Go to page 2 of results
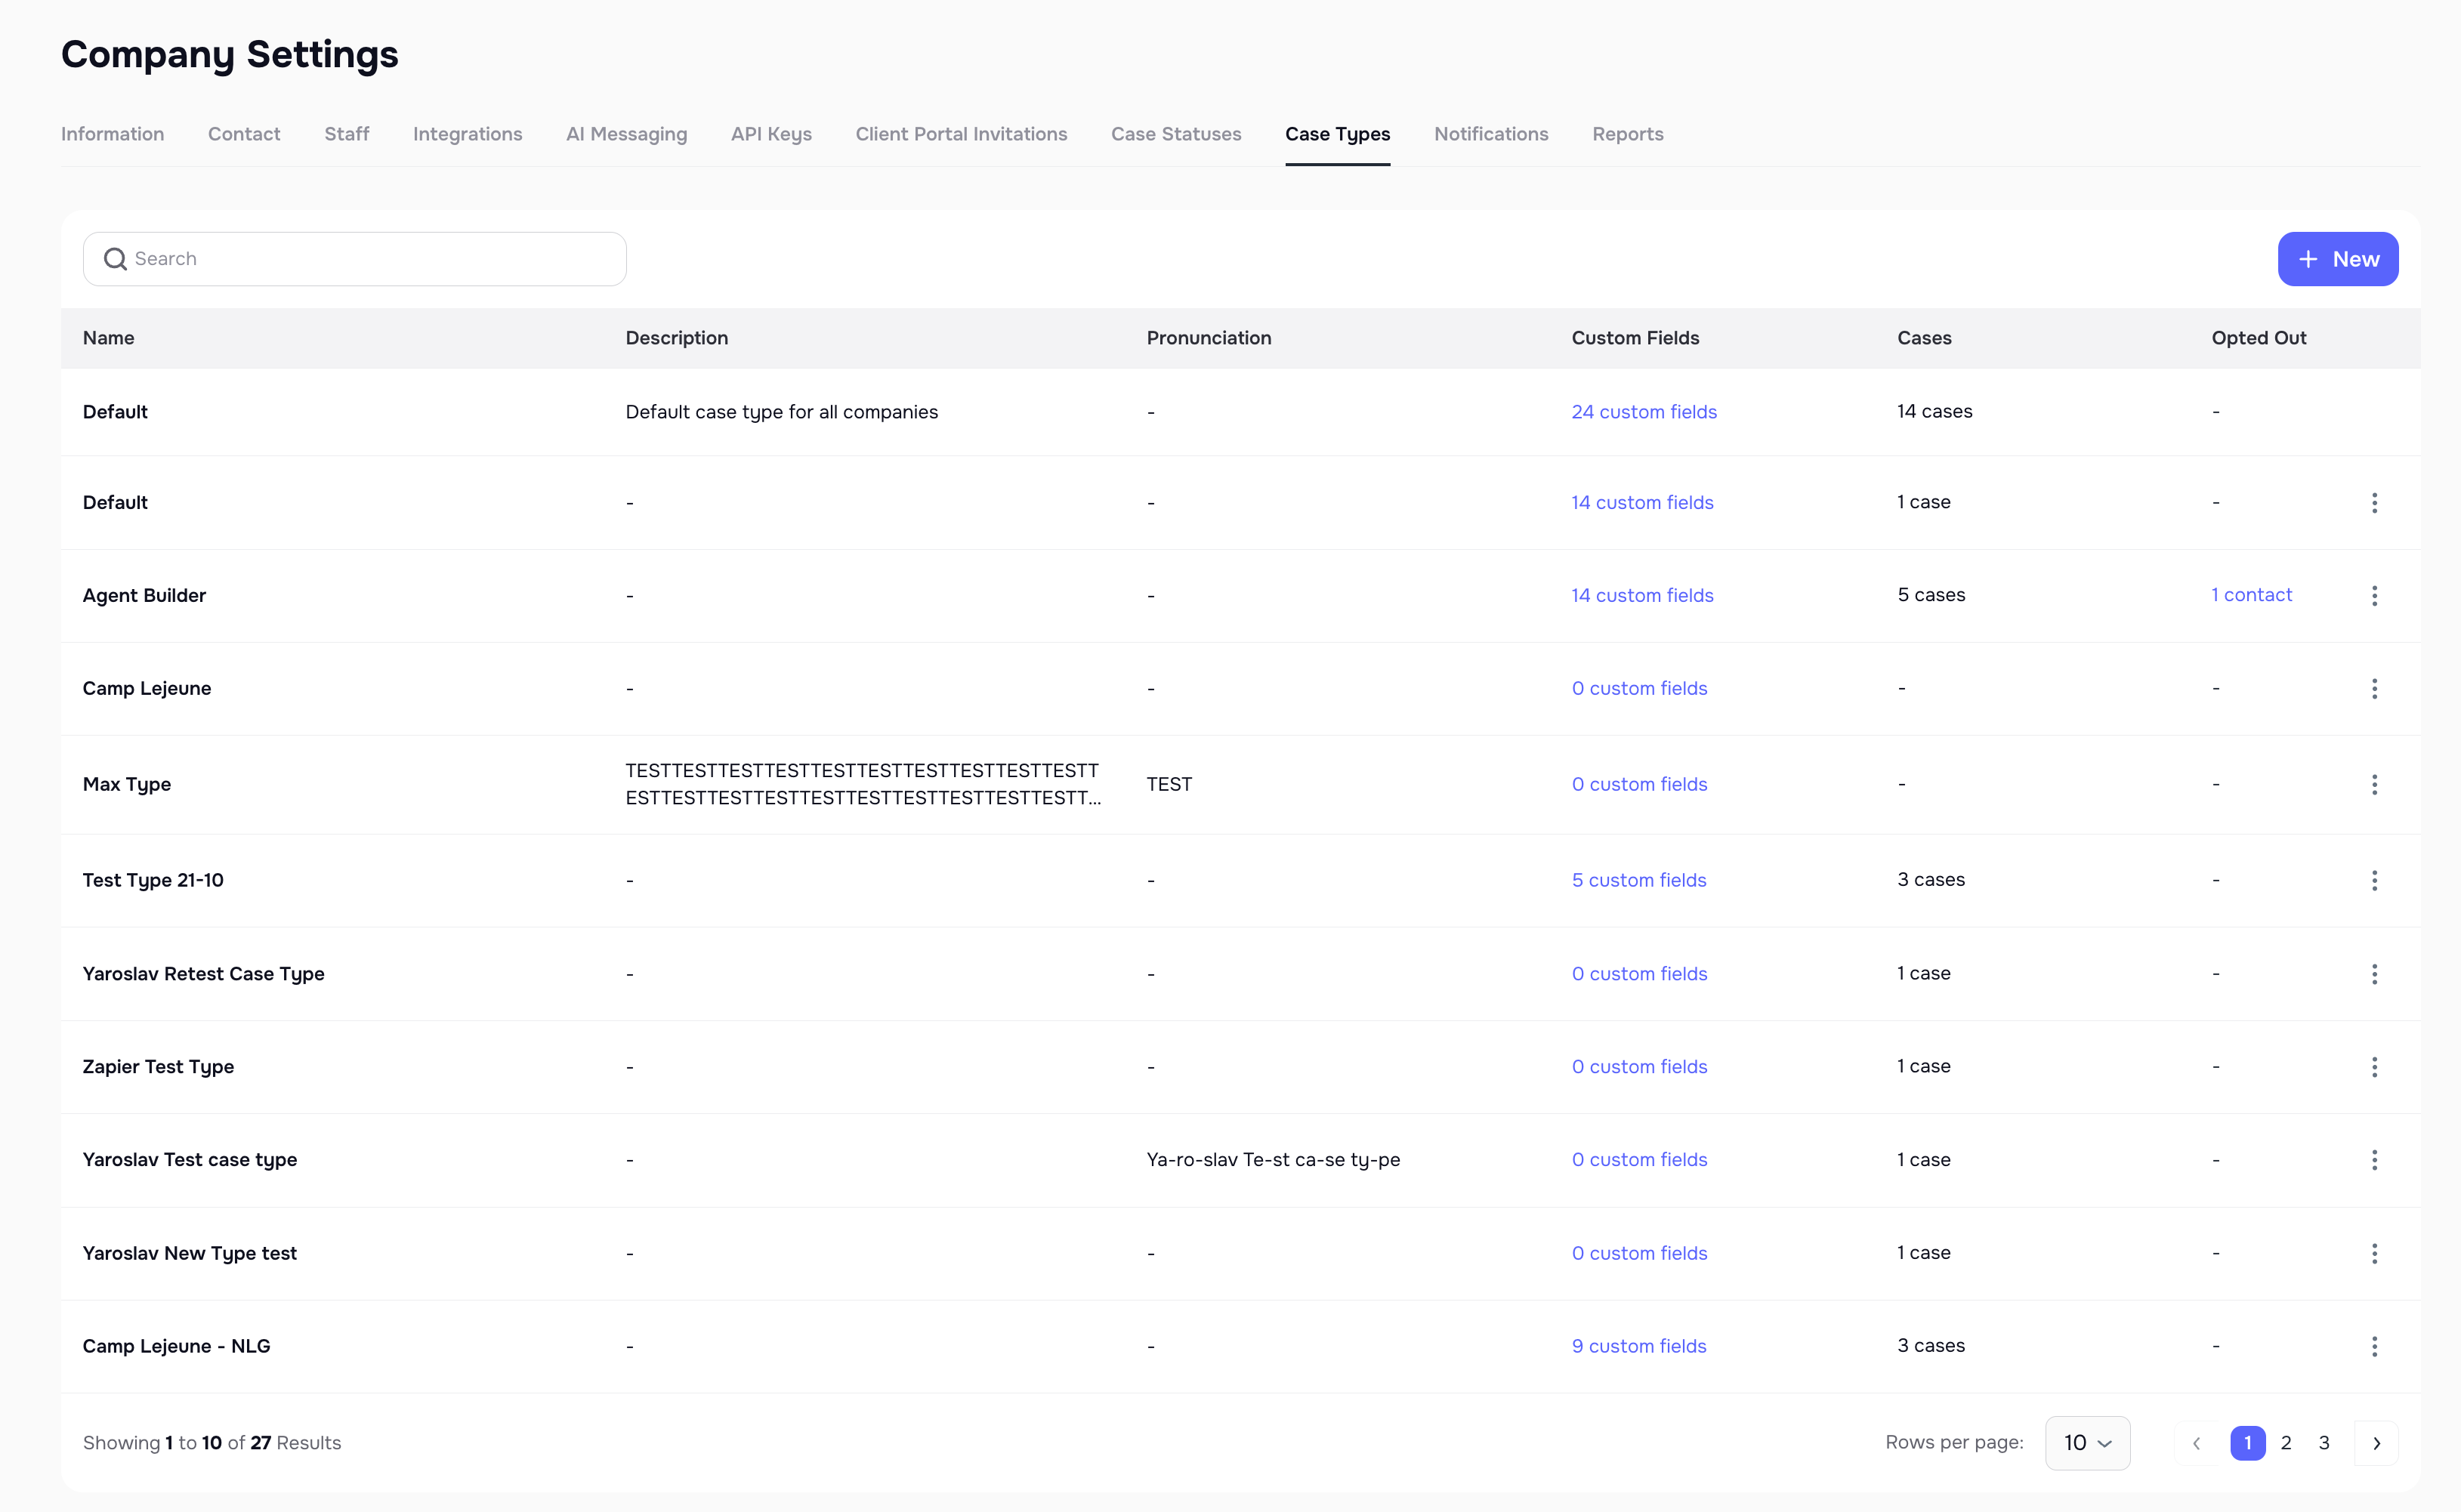The height and width of the screenshot is (1512, 2461). [2287, 1443]
